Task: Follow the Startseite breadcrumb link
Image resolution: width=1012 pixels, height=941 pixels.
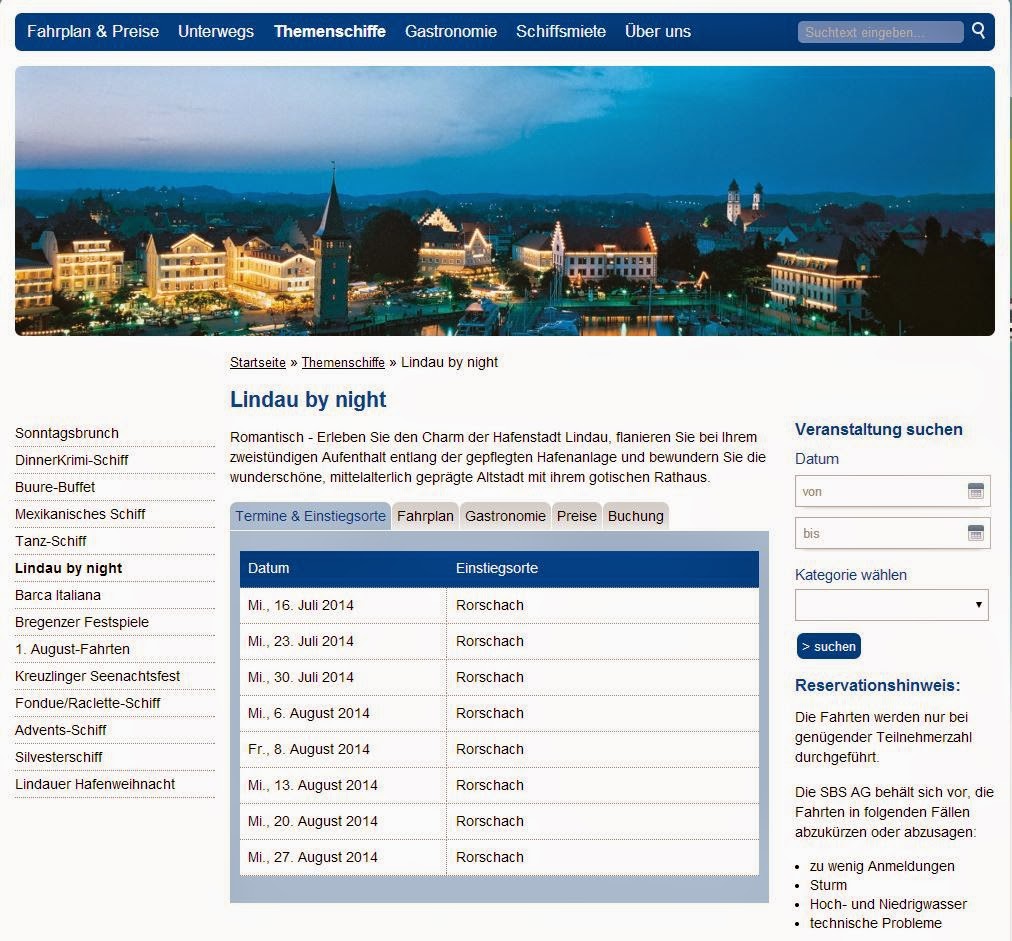Action: (x=258, y=362)
